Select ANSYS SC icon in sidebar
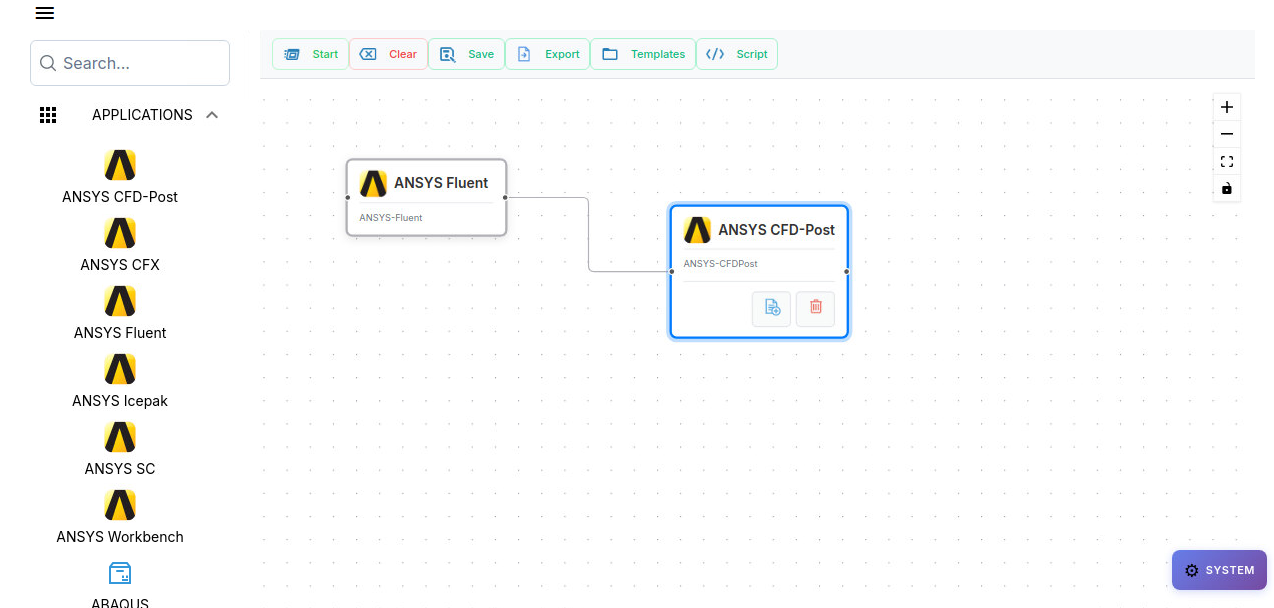This screenshot has height=608, width=1274. click(120, 437)
